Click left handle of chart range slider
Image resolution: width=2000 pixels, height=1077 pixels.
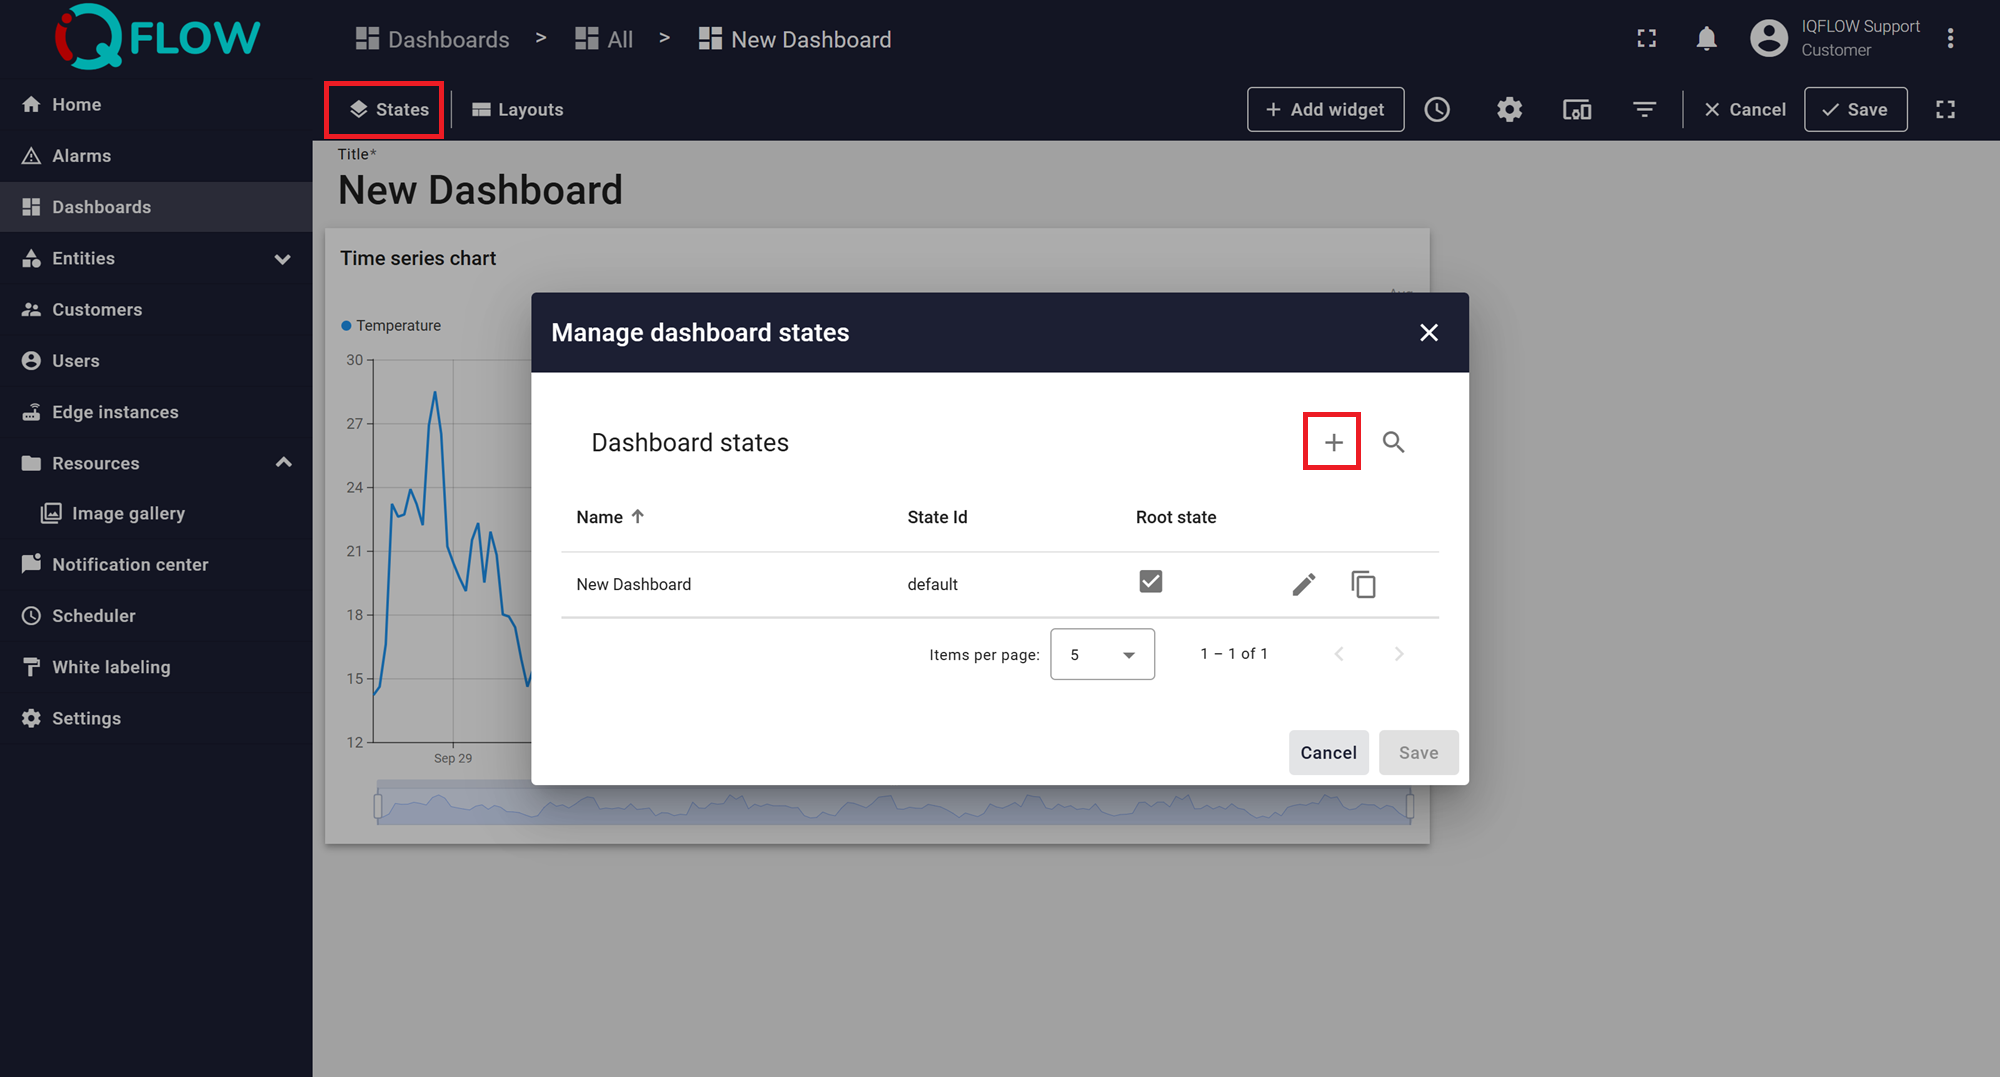pyautogui.click(x=378, y=806)
